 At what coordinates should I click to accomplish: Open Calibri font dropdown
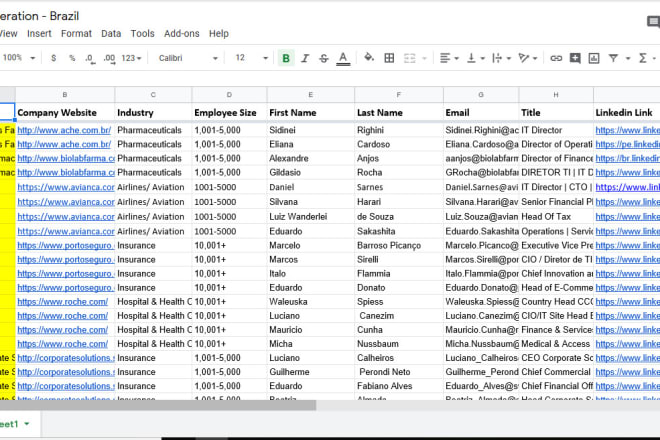pos(188,58)
